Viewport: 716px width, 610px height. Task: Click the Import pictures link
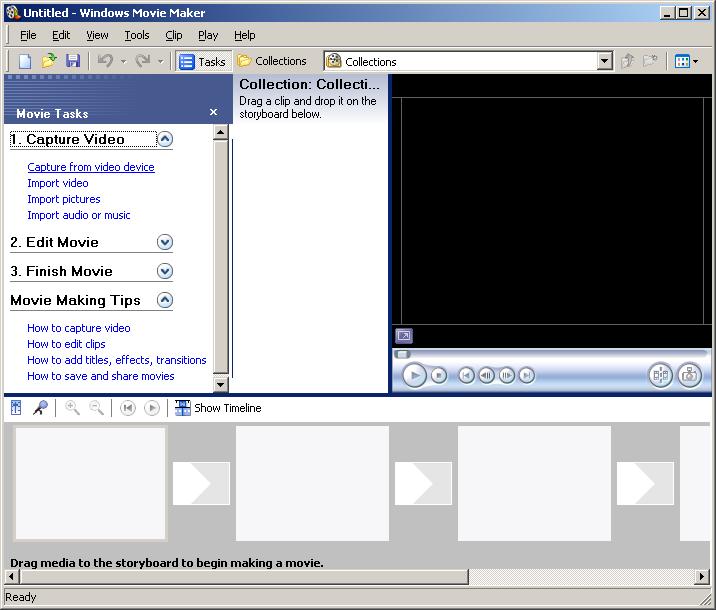point(63,199)
